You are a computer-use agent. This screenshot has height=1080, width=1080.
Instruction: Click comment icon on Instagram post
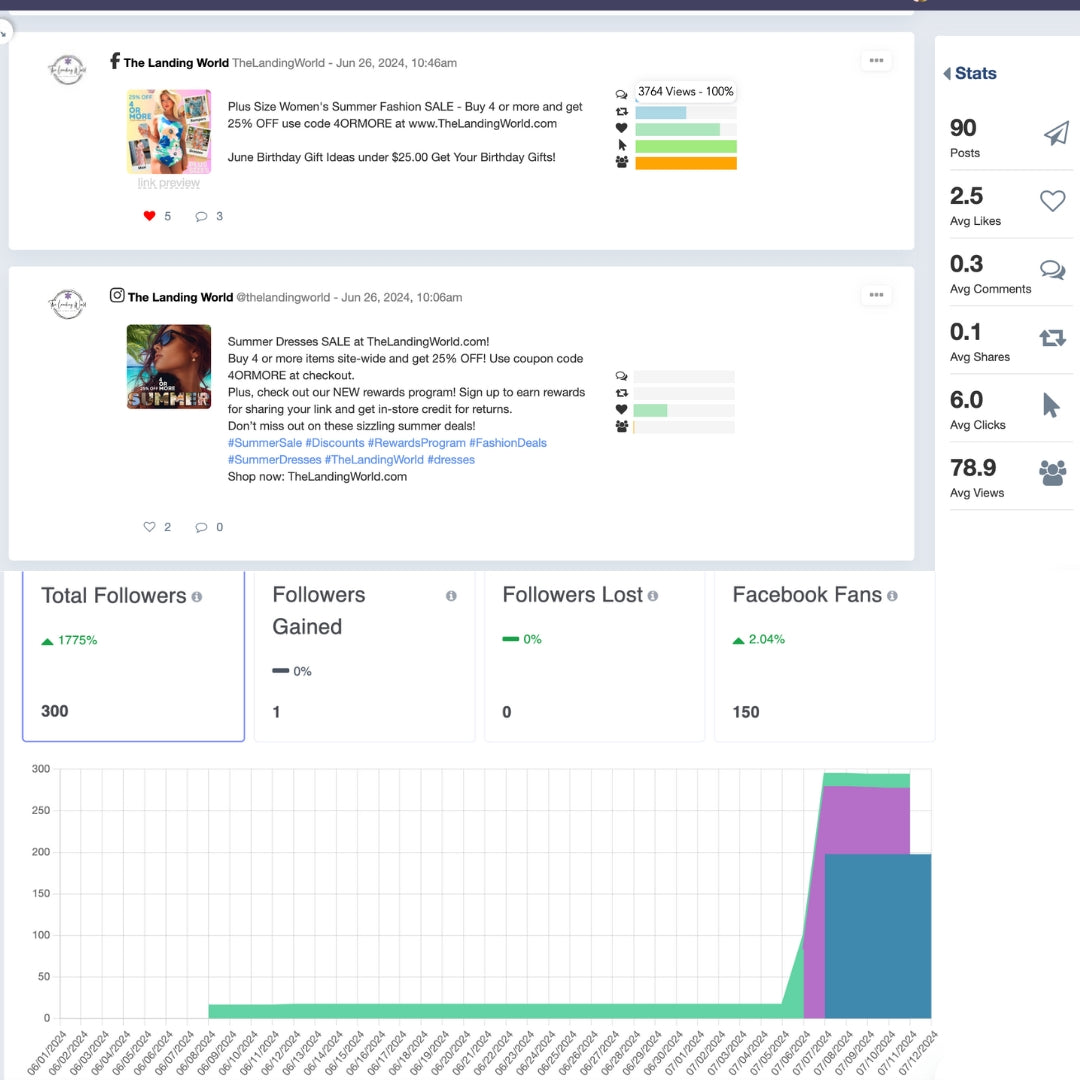[201, 527]
